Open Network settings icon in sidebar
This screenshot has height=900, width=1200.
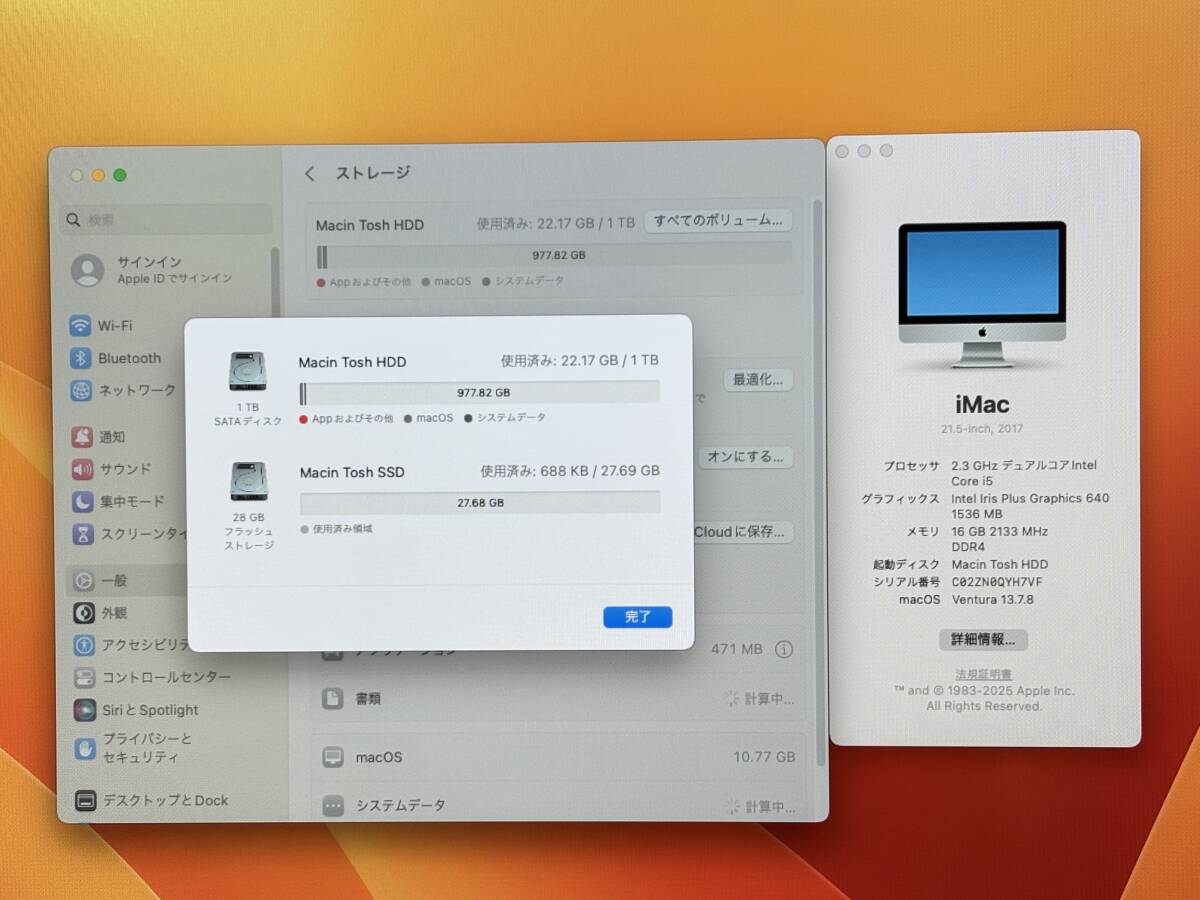pyautogui.click(x=82, y=390)
